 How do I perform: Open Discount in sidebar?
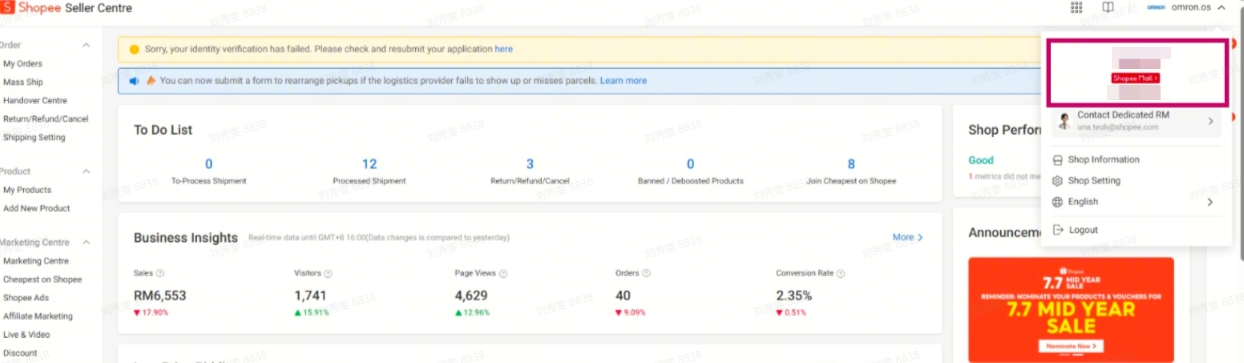(x=20, y=353)
